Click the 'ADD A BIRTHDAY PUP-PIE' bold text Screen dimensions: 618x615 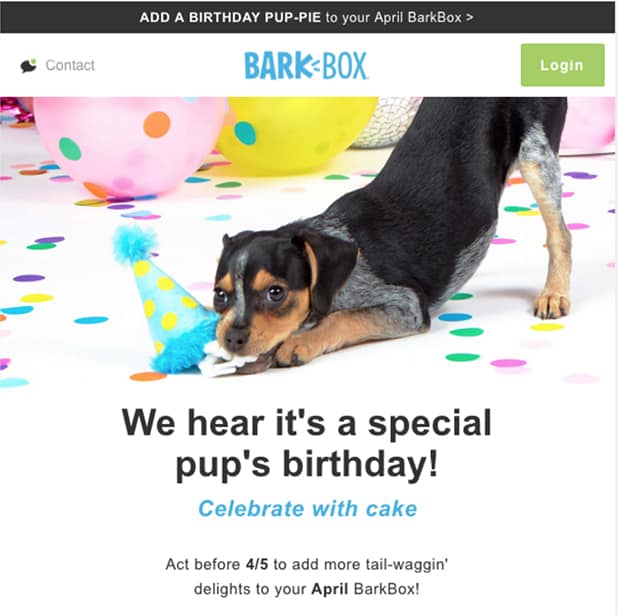[230, 17]
